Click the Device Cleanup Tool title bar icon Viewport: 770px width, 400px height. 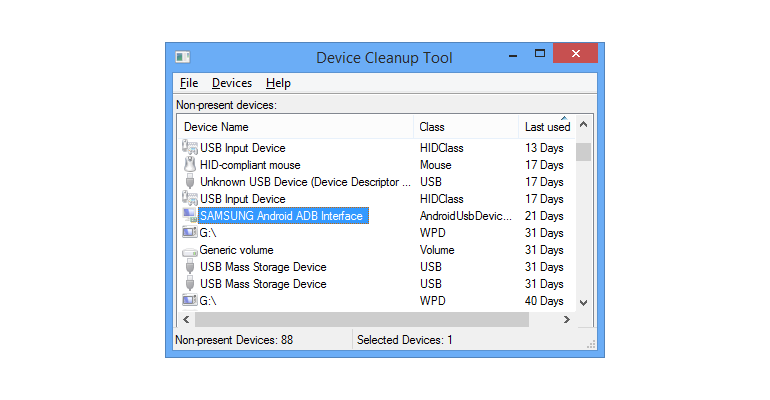(x=183, y=57)
